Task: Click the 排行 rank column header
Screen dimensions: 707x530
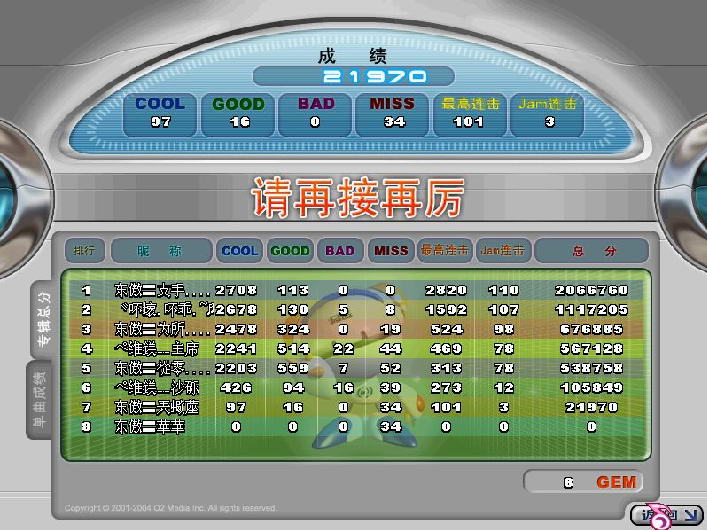Action: tap(83, 250)
